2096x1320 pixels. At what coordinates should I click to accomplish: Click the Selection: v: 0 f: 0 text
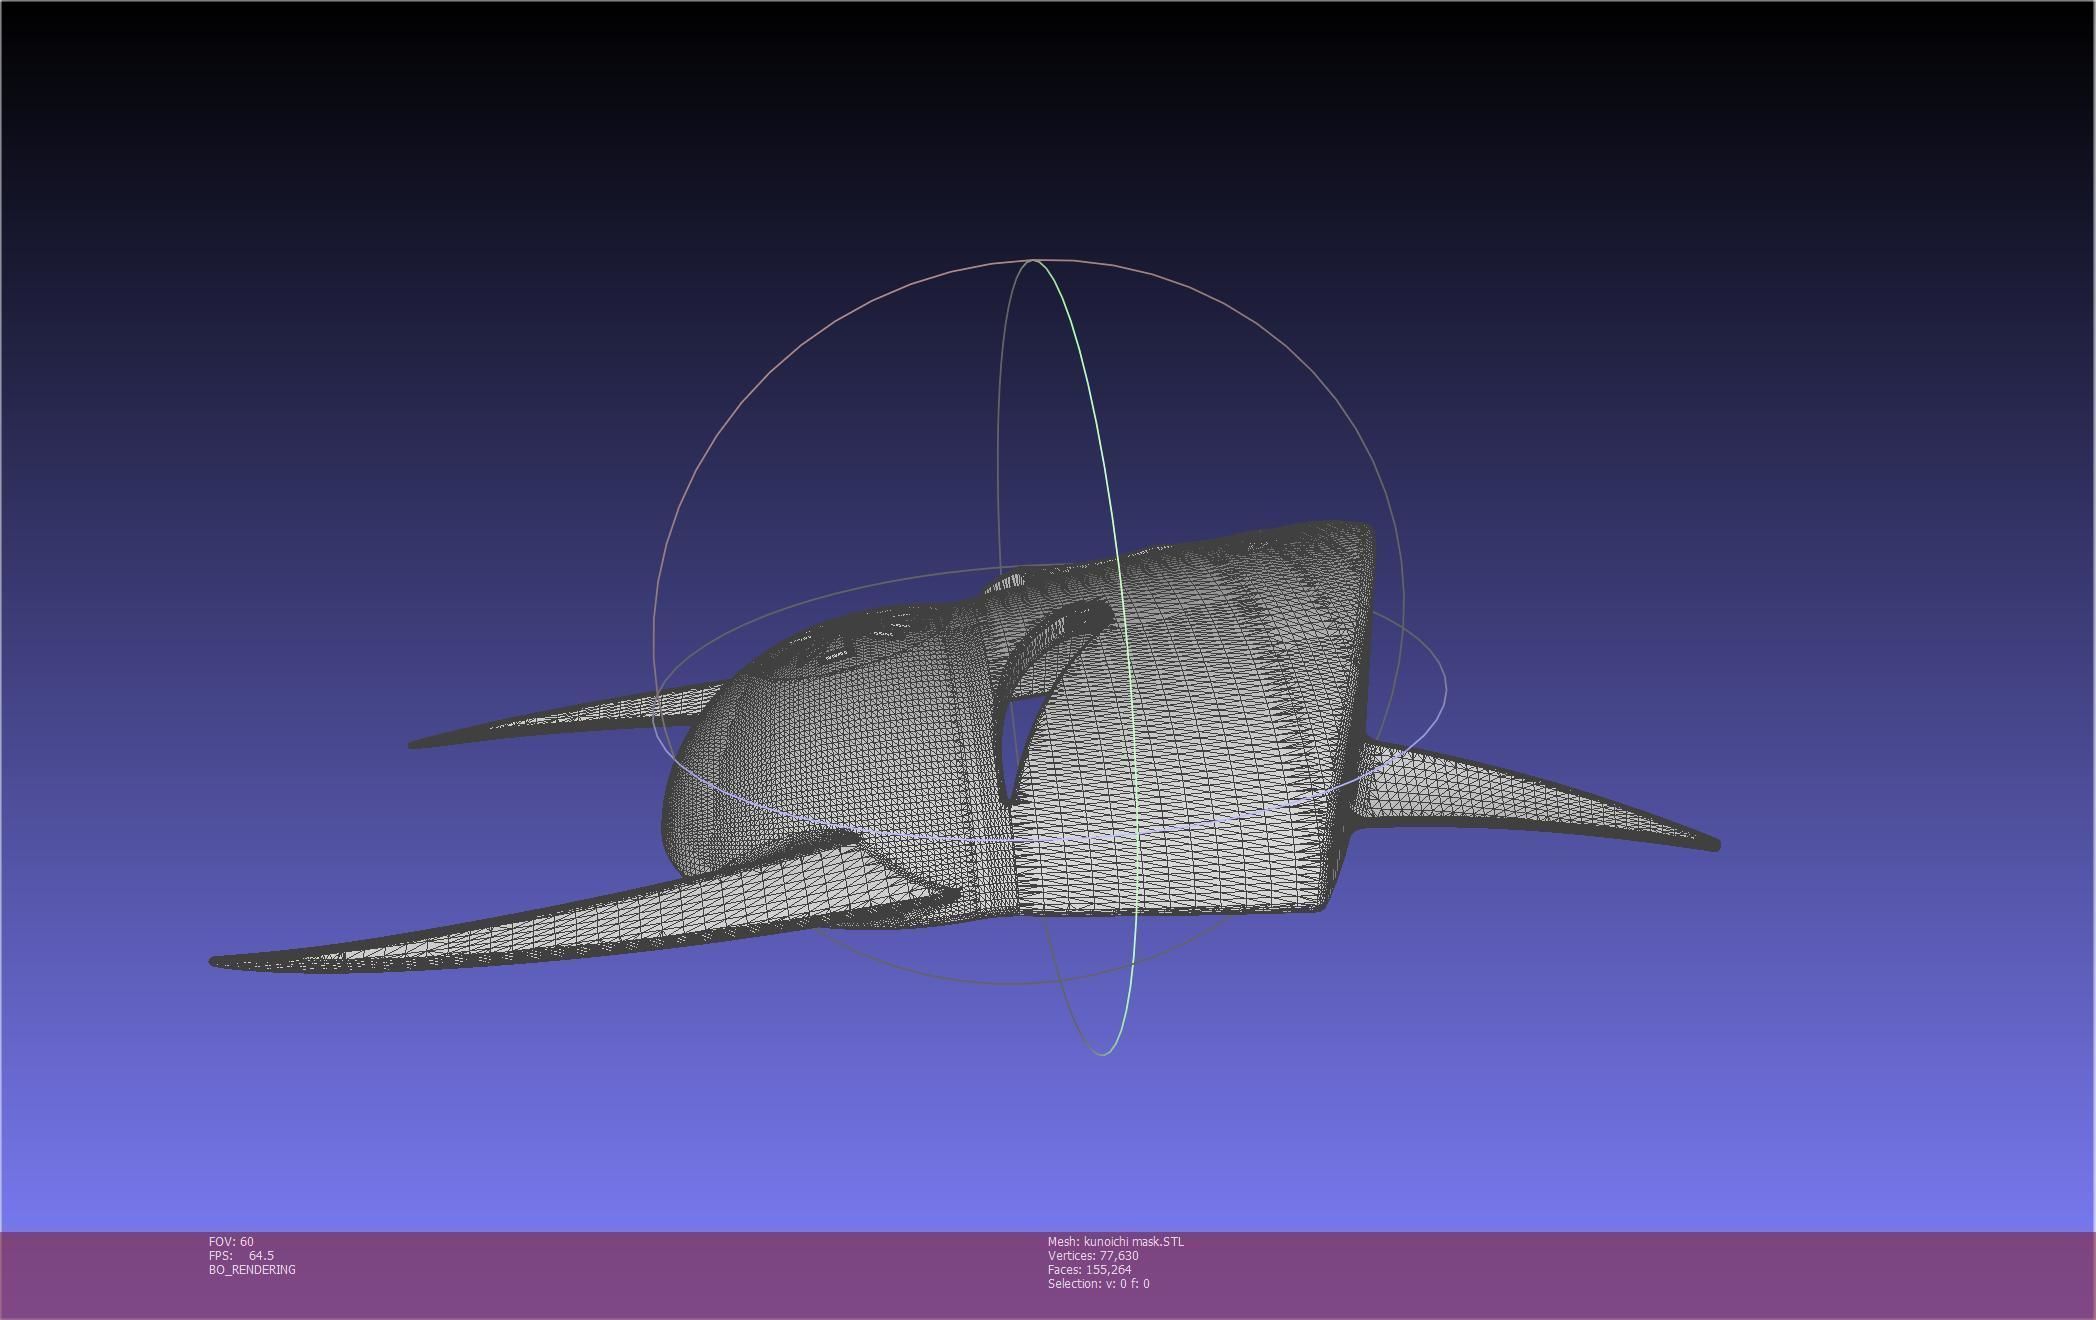tap(1098, 1284)
